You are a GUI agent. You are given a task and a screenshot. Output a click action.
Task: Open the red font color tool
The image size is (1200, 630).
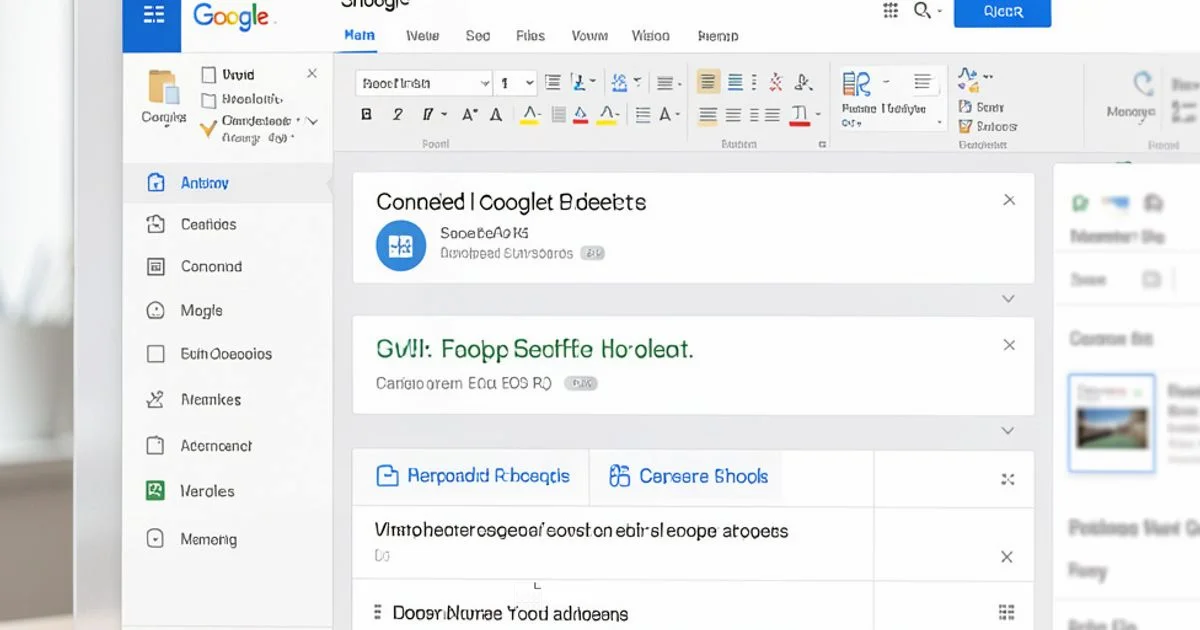point(580,114)
